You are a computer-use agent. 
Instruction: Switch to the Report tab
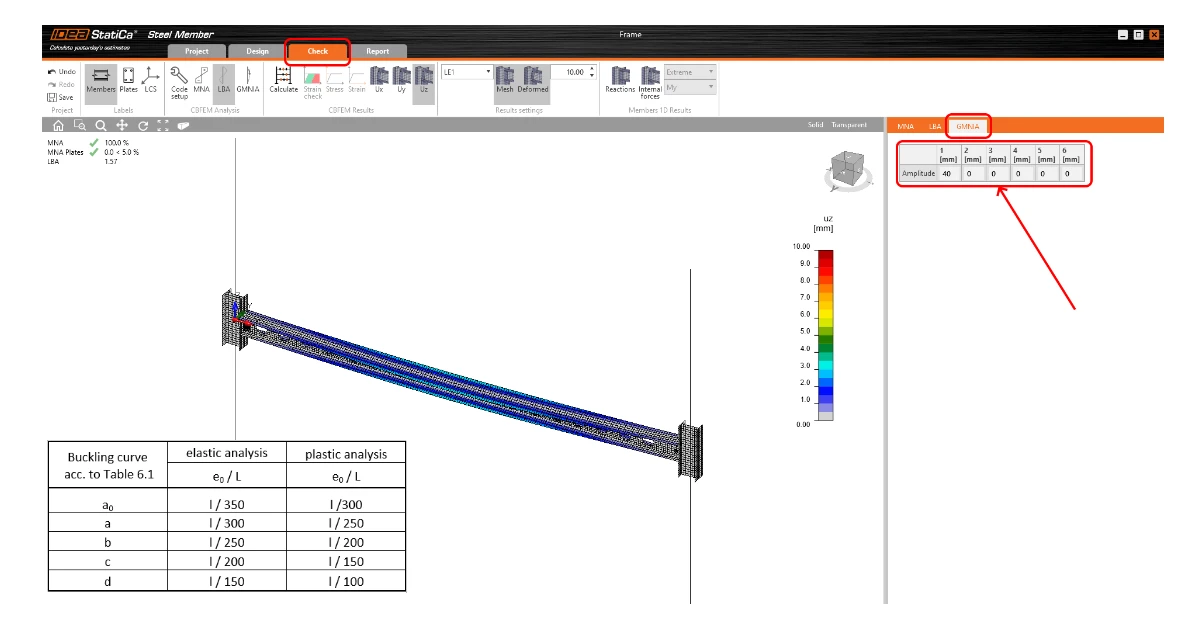pyautogui.click(x=378, y=51)
